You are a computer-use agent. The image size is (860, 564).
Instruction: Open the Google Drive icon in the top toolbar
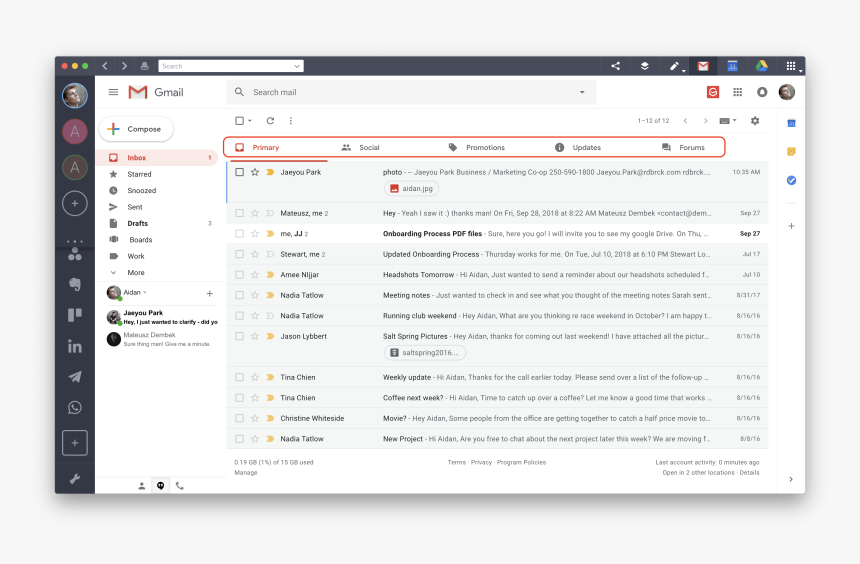click(x=761, y=66)
